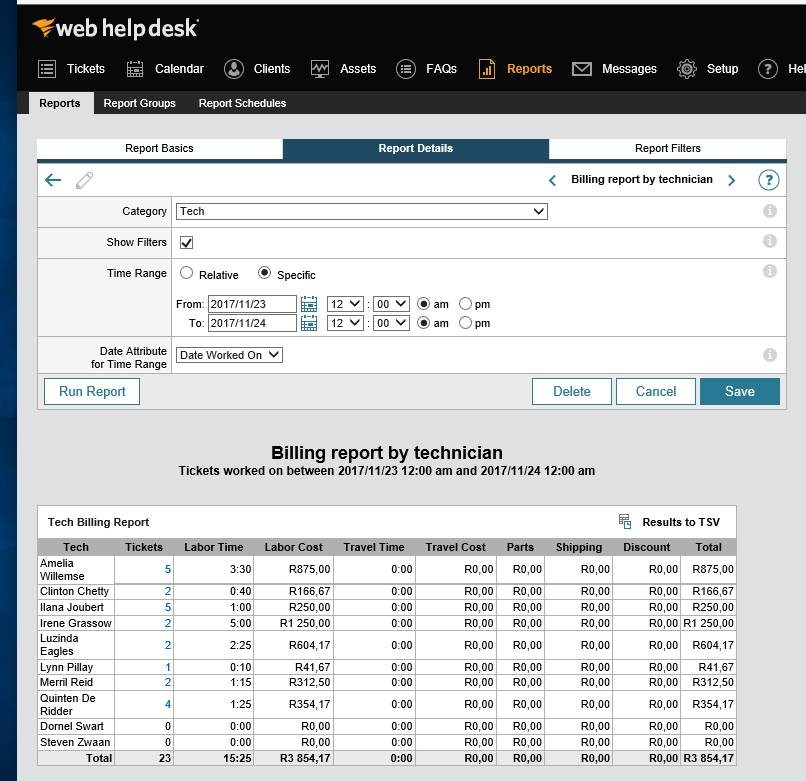Screen dimensions: 806x781
Task: Click the From date input field
Action: tap(252, 304)
